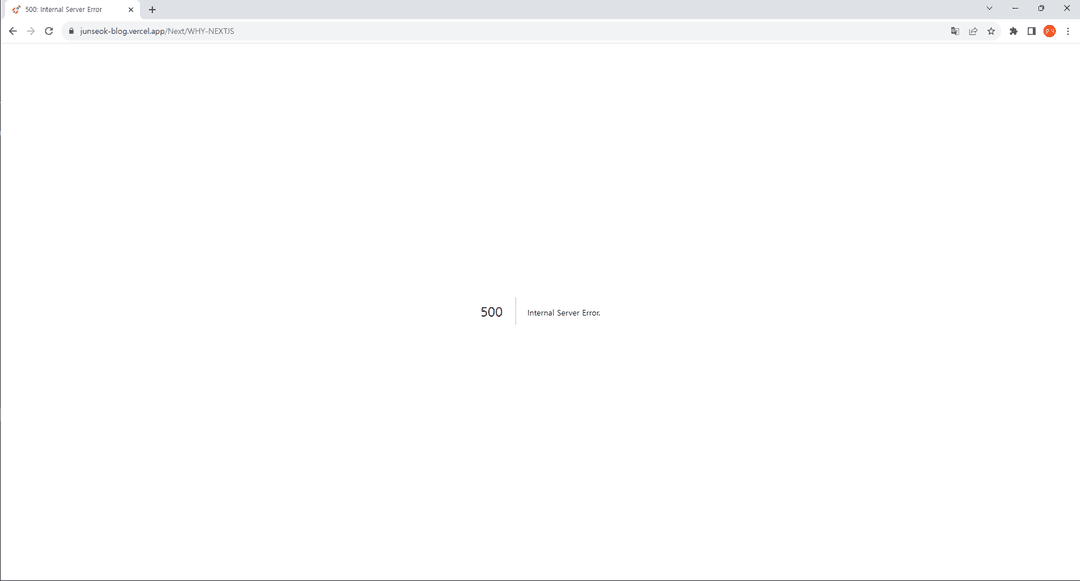Toggle the browser side panel
Screen dimensions: 1080x581
pyautogui.click(x=1031, y=31)
